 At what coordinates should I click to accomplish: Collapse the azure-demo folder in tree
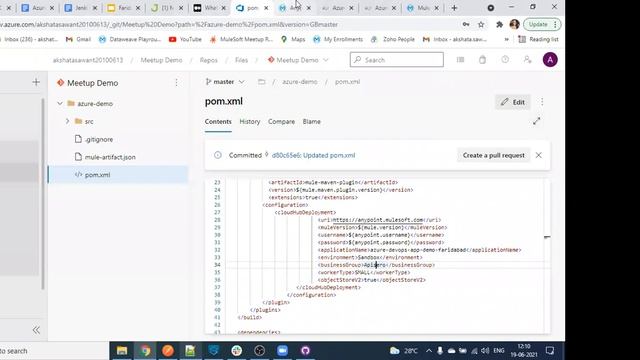pyautogui.click(x=60, y=104)
